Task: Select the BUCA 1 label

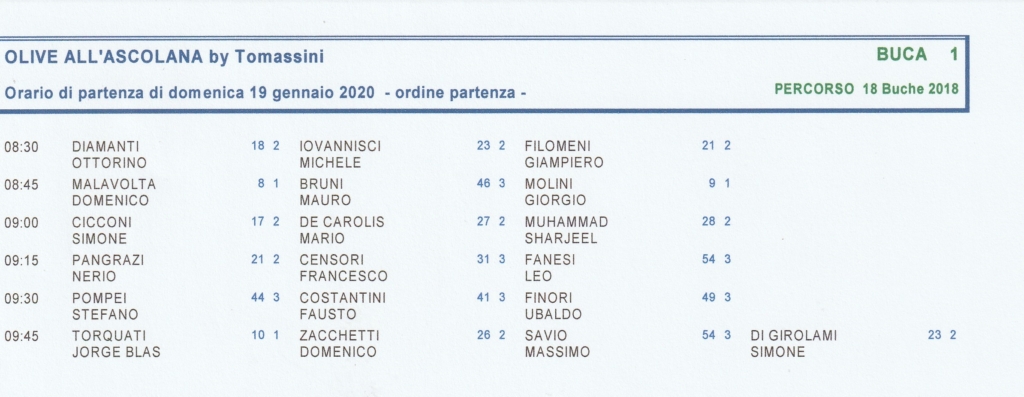Action: point(917,55)
